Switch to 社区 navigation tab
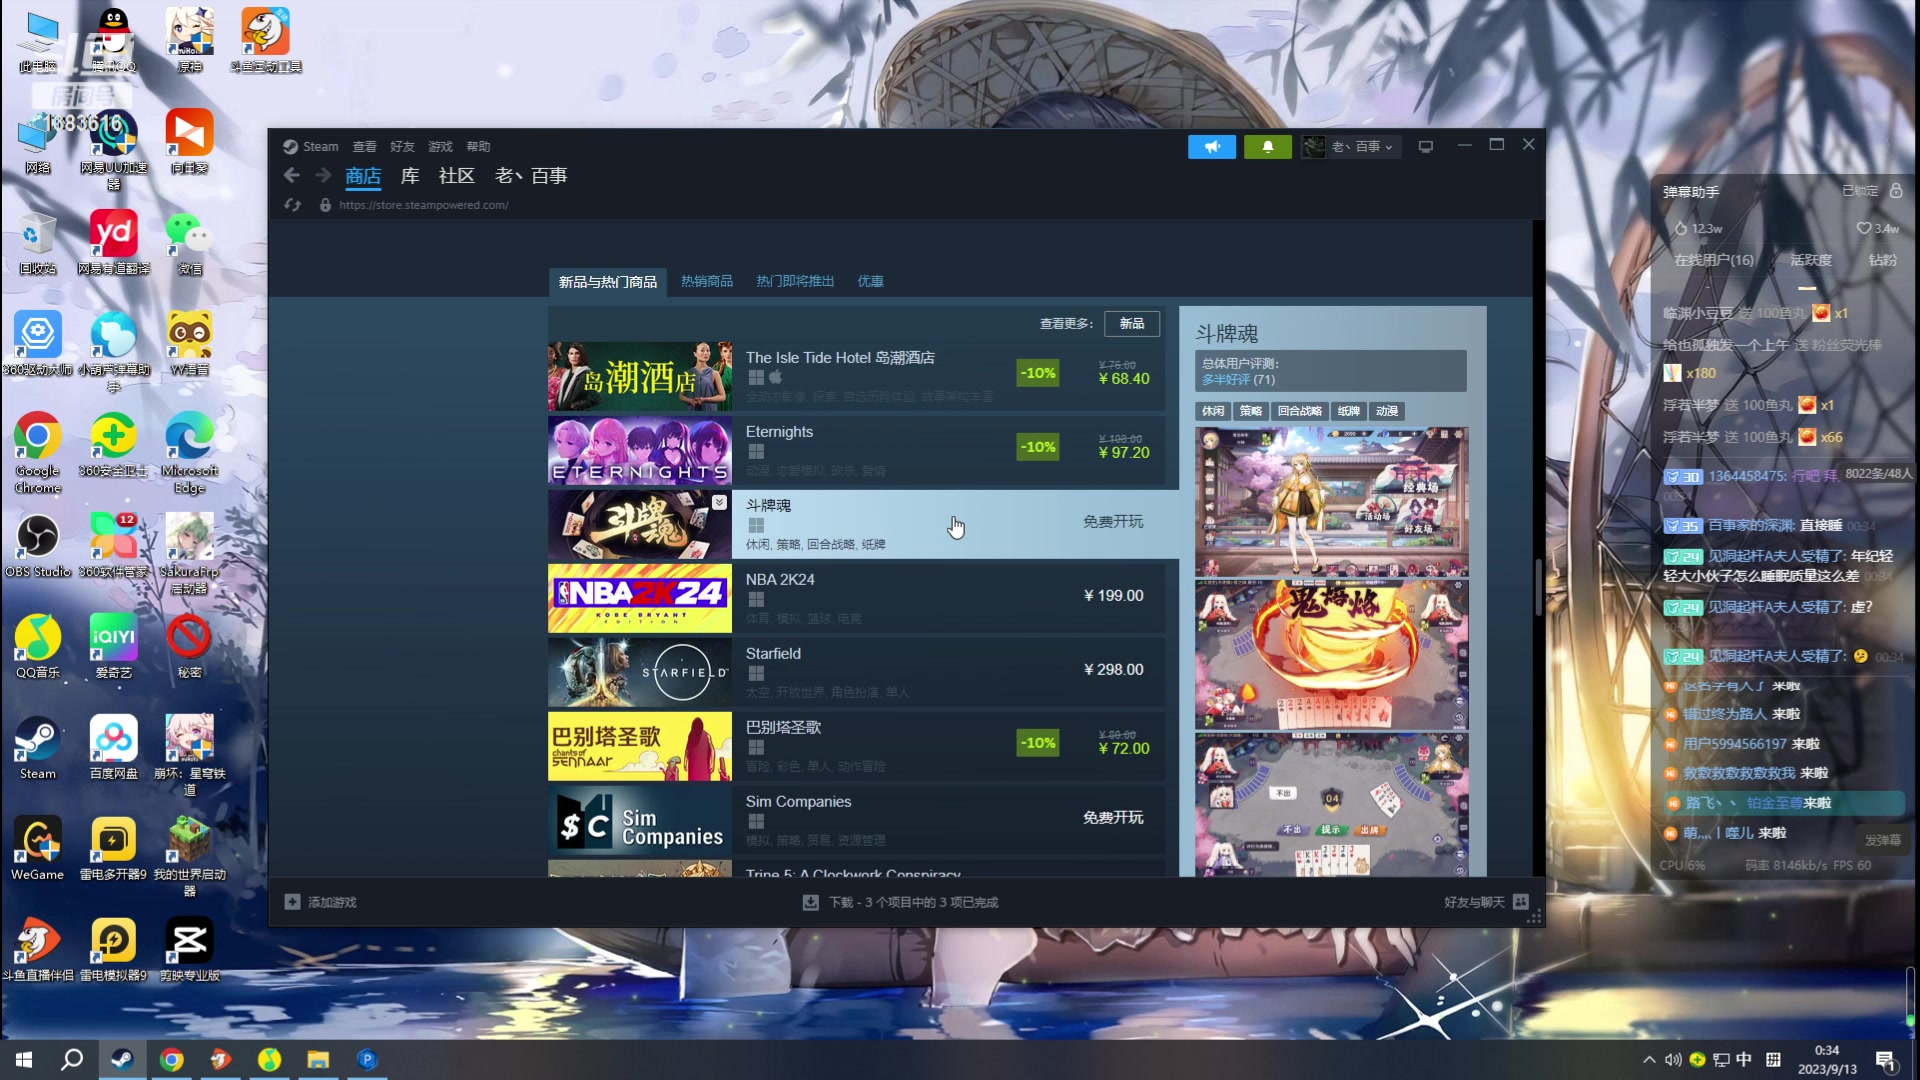Image resolution: width=1920 pixels, height=1080 pixels. click(457, 176)
